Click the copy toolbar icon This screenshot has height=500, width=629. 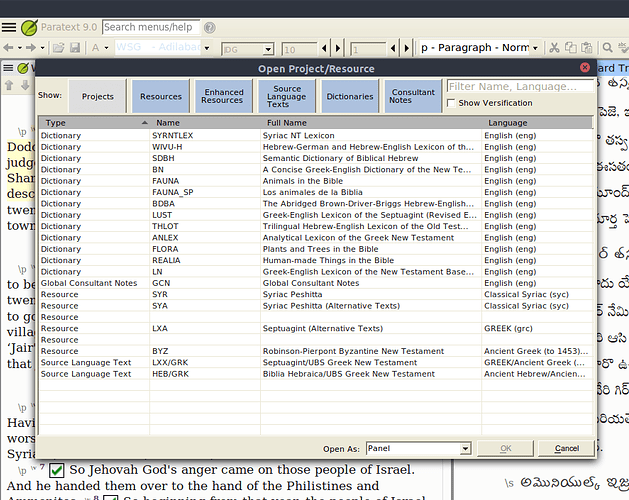tap(570, 48)
